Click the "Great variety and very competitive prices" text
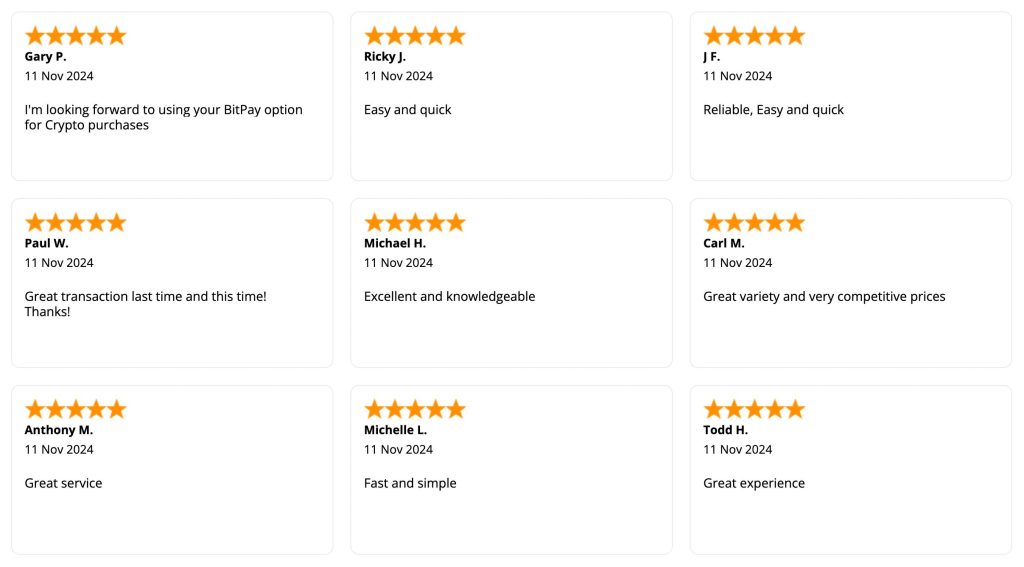This screenshot has width=1024, height=567. point(824,297)
